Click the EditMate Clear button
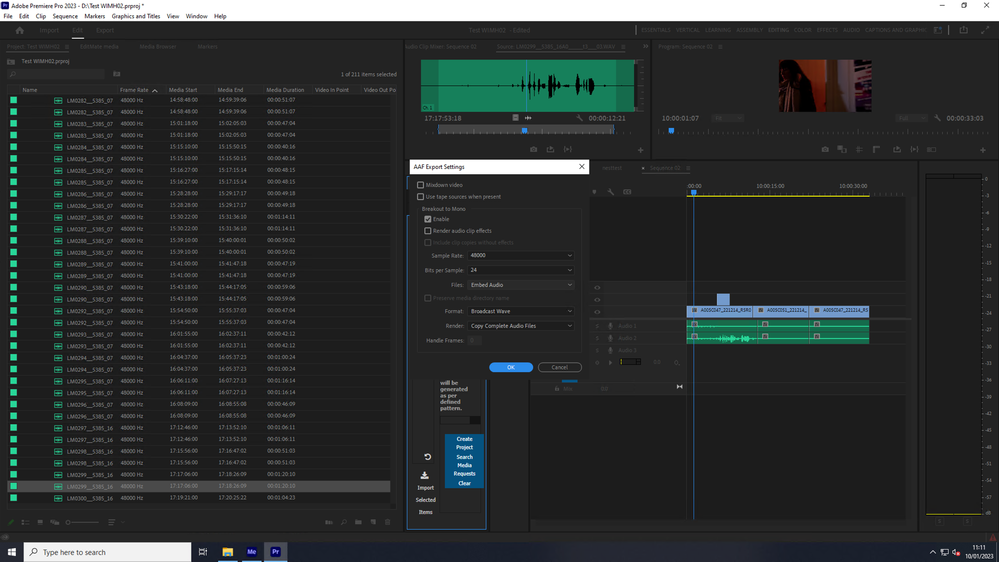The width and height of the screenshot is (999, 562). pyautogui.click(x=464, y=484)
